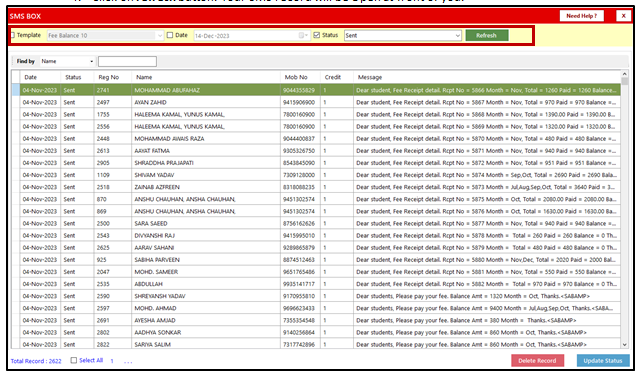Open the Fee Balance 10 template dropdown
Screen dimensions: 639x378
pos(160,35)
